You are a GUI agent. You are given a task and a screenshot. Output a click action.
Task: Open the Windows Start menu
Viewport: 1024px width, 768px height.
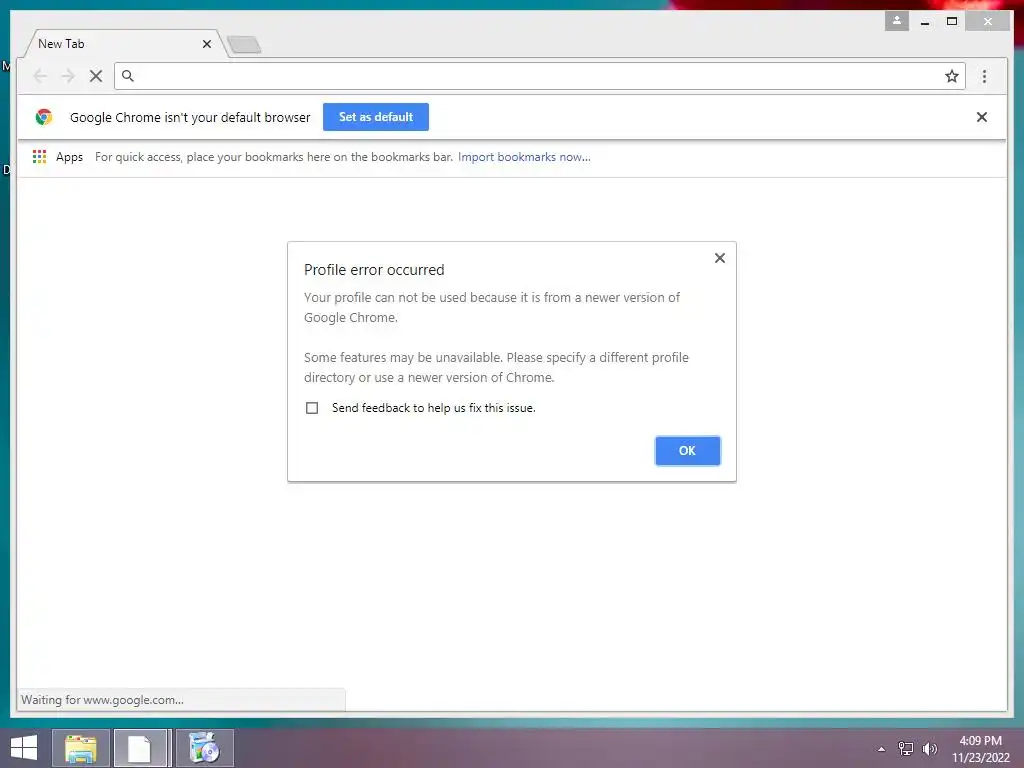coord(24,748)
